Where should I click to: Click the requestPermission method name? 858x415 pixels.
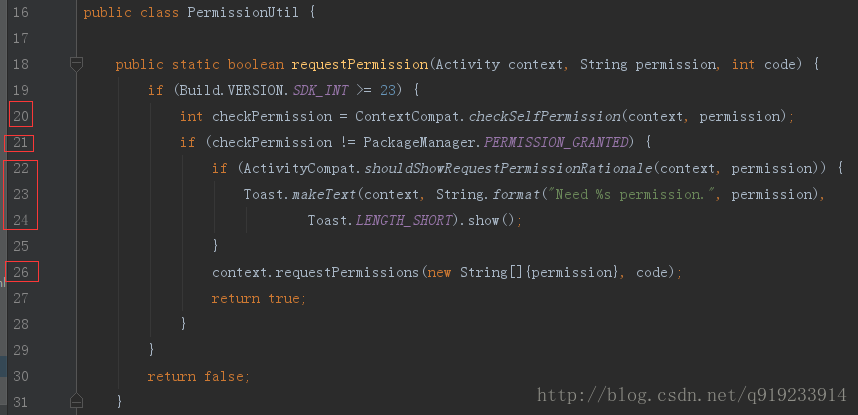click(359, 65)
